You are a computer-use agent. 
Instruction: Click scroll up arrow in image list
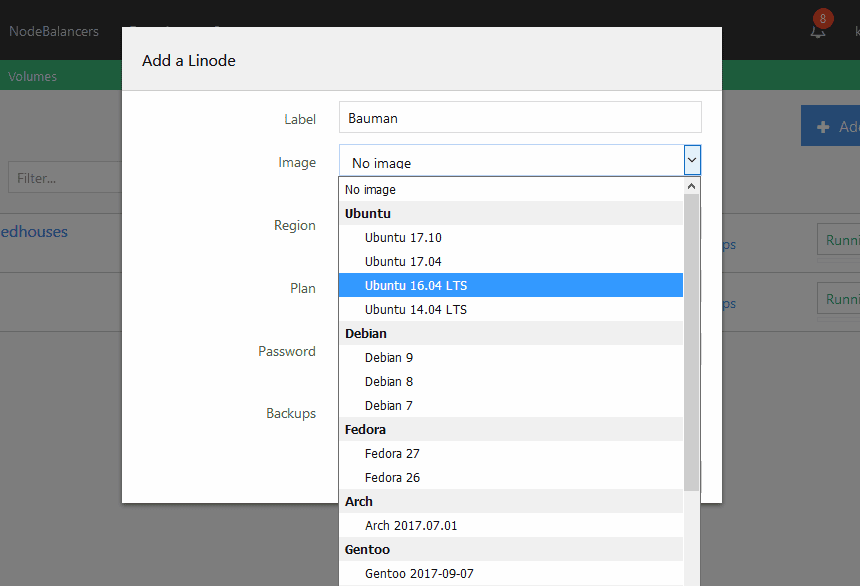[691, 187]
